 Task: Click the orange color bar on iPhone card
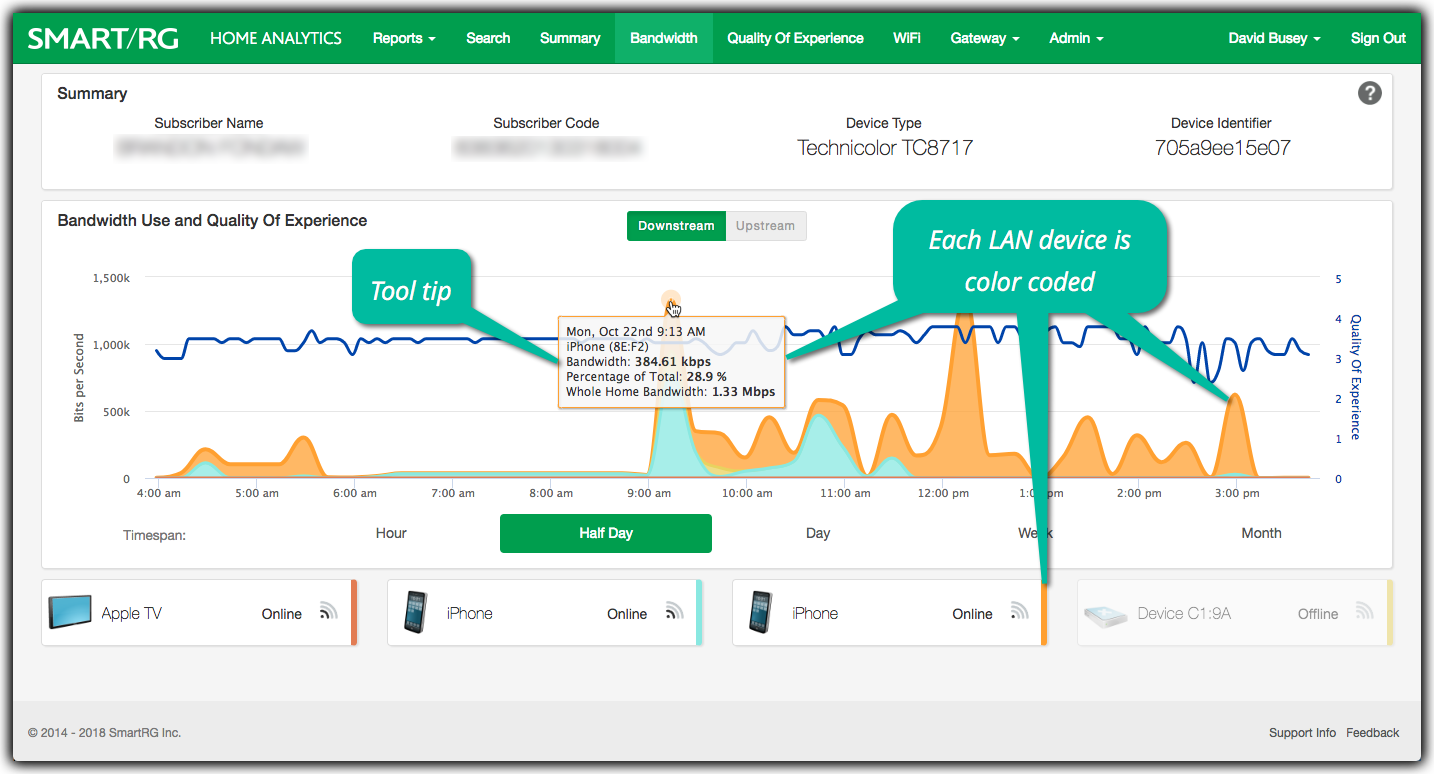click(x=1043, y=613)
